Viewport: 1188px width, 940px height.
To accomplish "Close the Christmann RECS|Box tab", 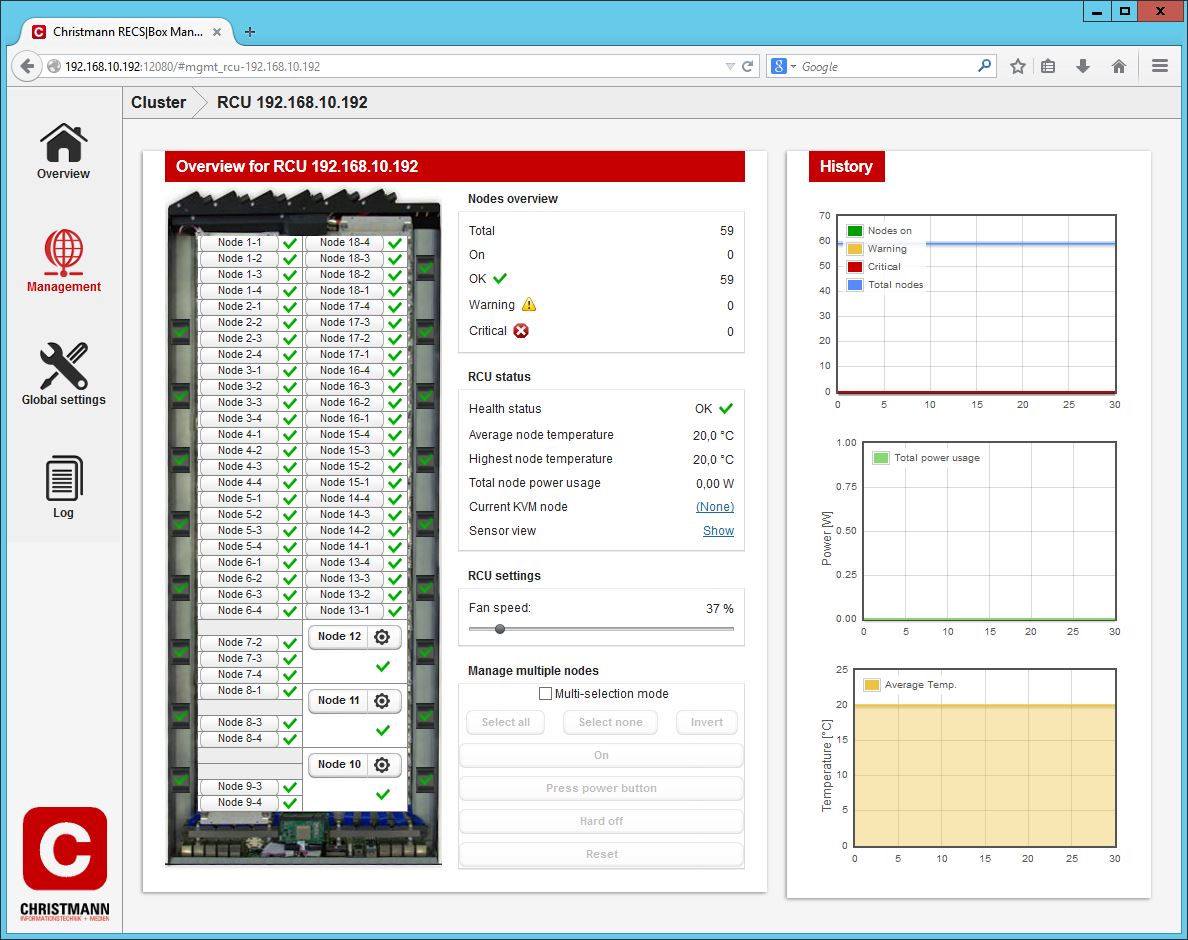I will click(x=217, y=32).
